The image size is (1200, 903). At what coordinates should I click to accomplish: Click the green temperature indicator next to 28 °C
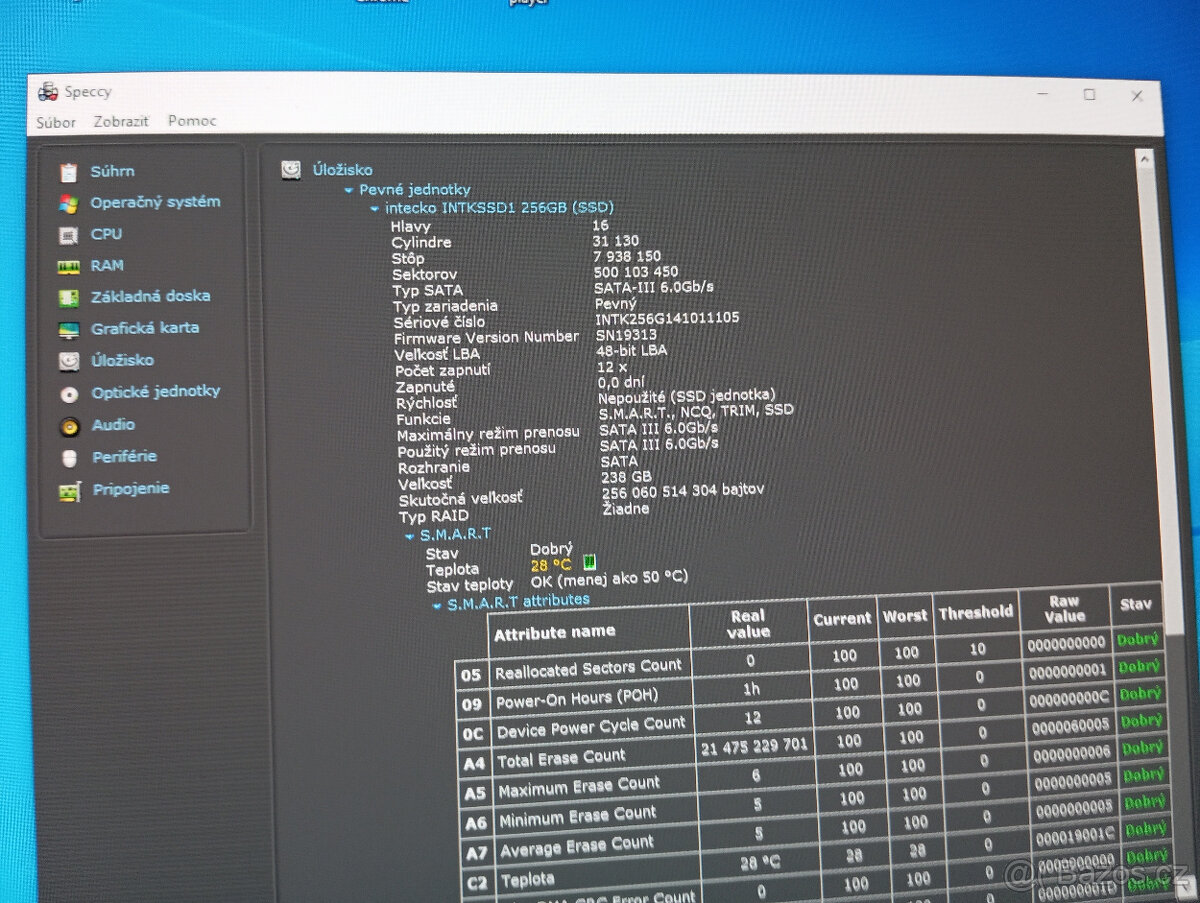tap(589, 562)
